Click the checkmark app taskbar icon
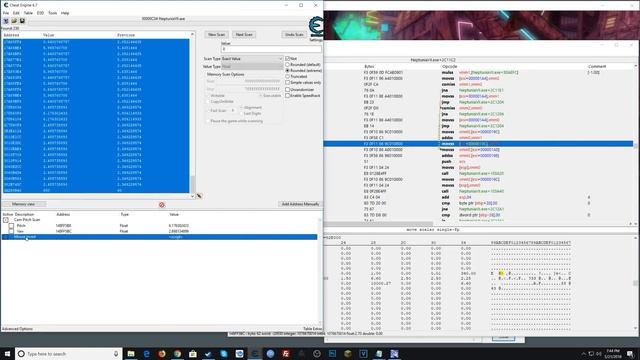Viewport: 640px width, 360px height. (209, 353)
